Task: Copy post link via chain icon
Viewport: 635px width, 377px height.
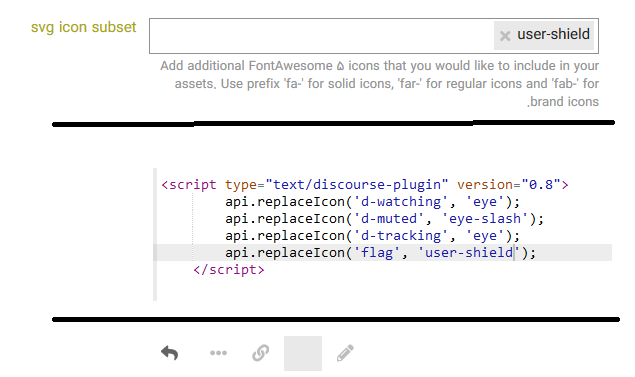Action: click(260, 353)
